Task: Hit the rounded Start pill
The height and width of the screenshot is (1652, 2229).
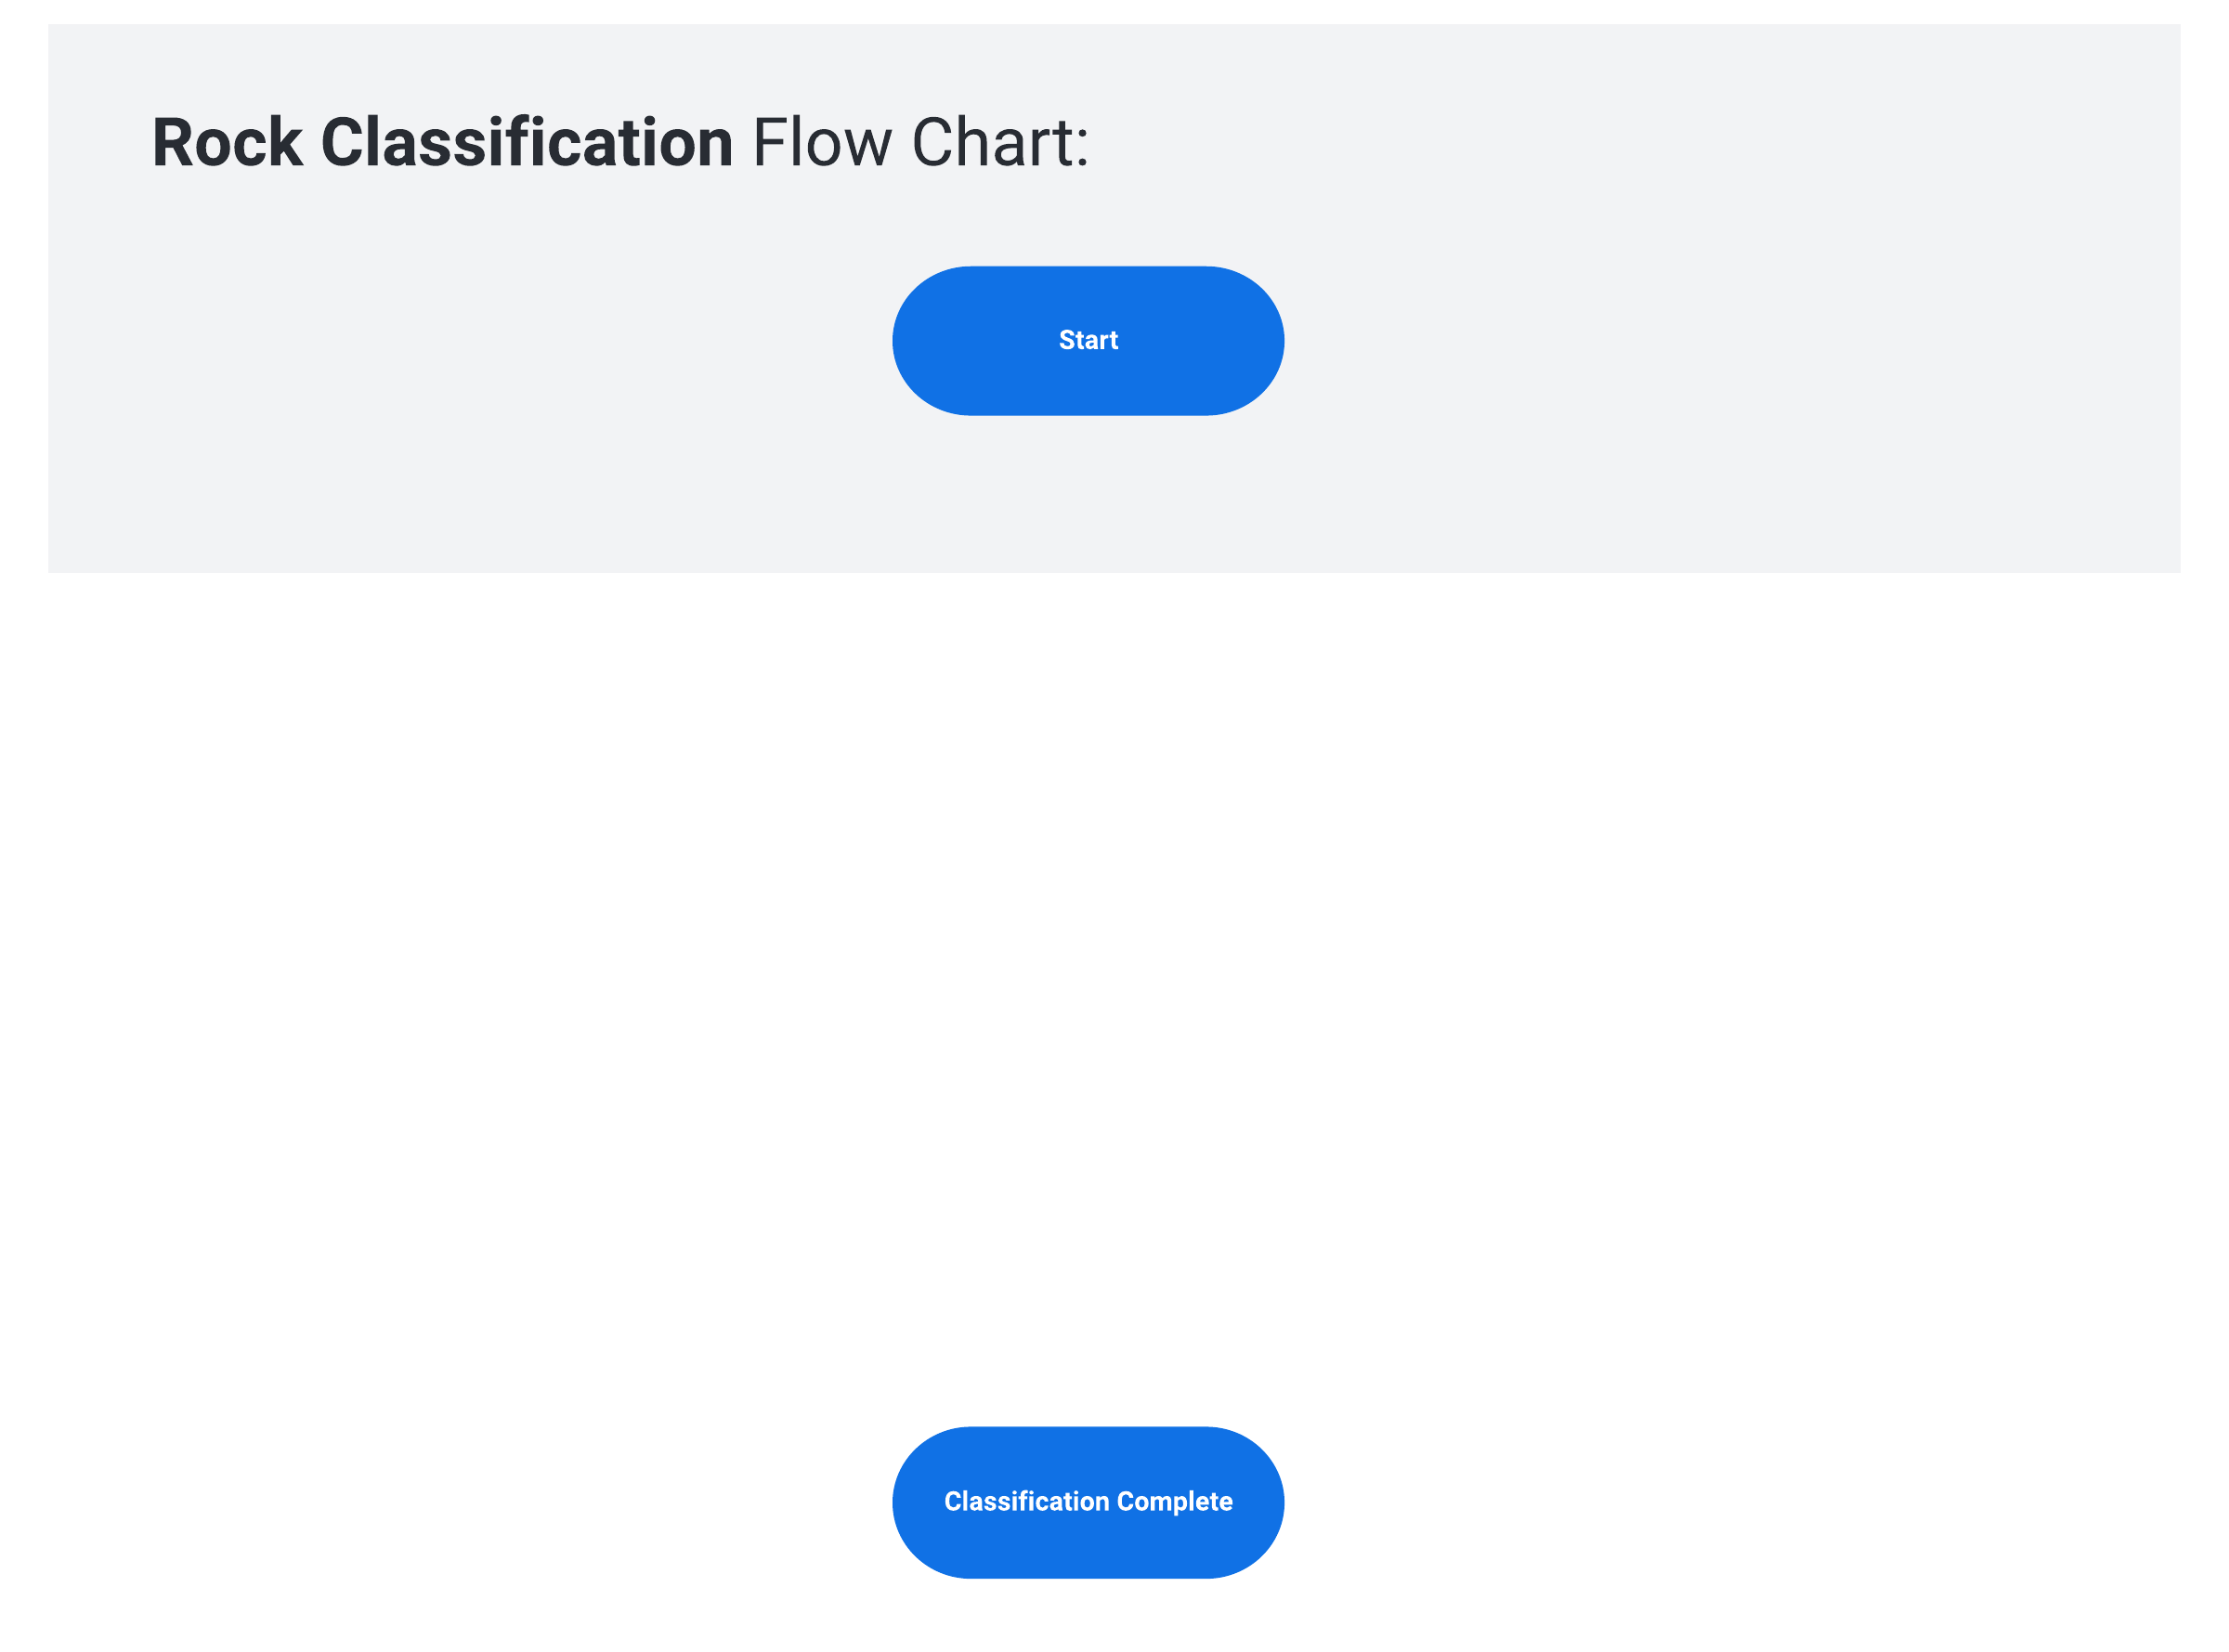Action: pos(1087,340)
